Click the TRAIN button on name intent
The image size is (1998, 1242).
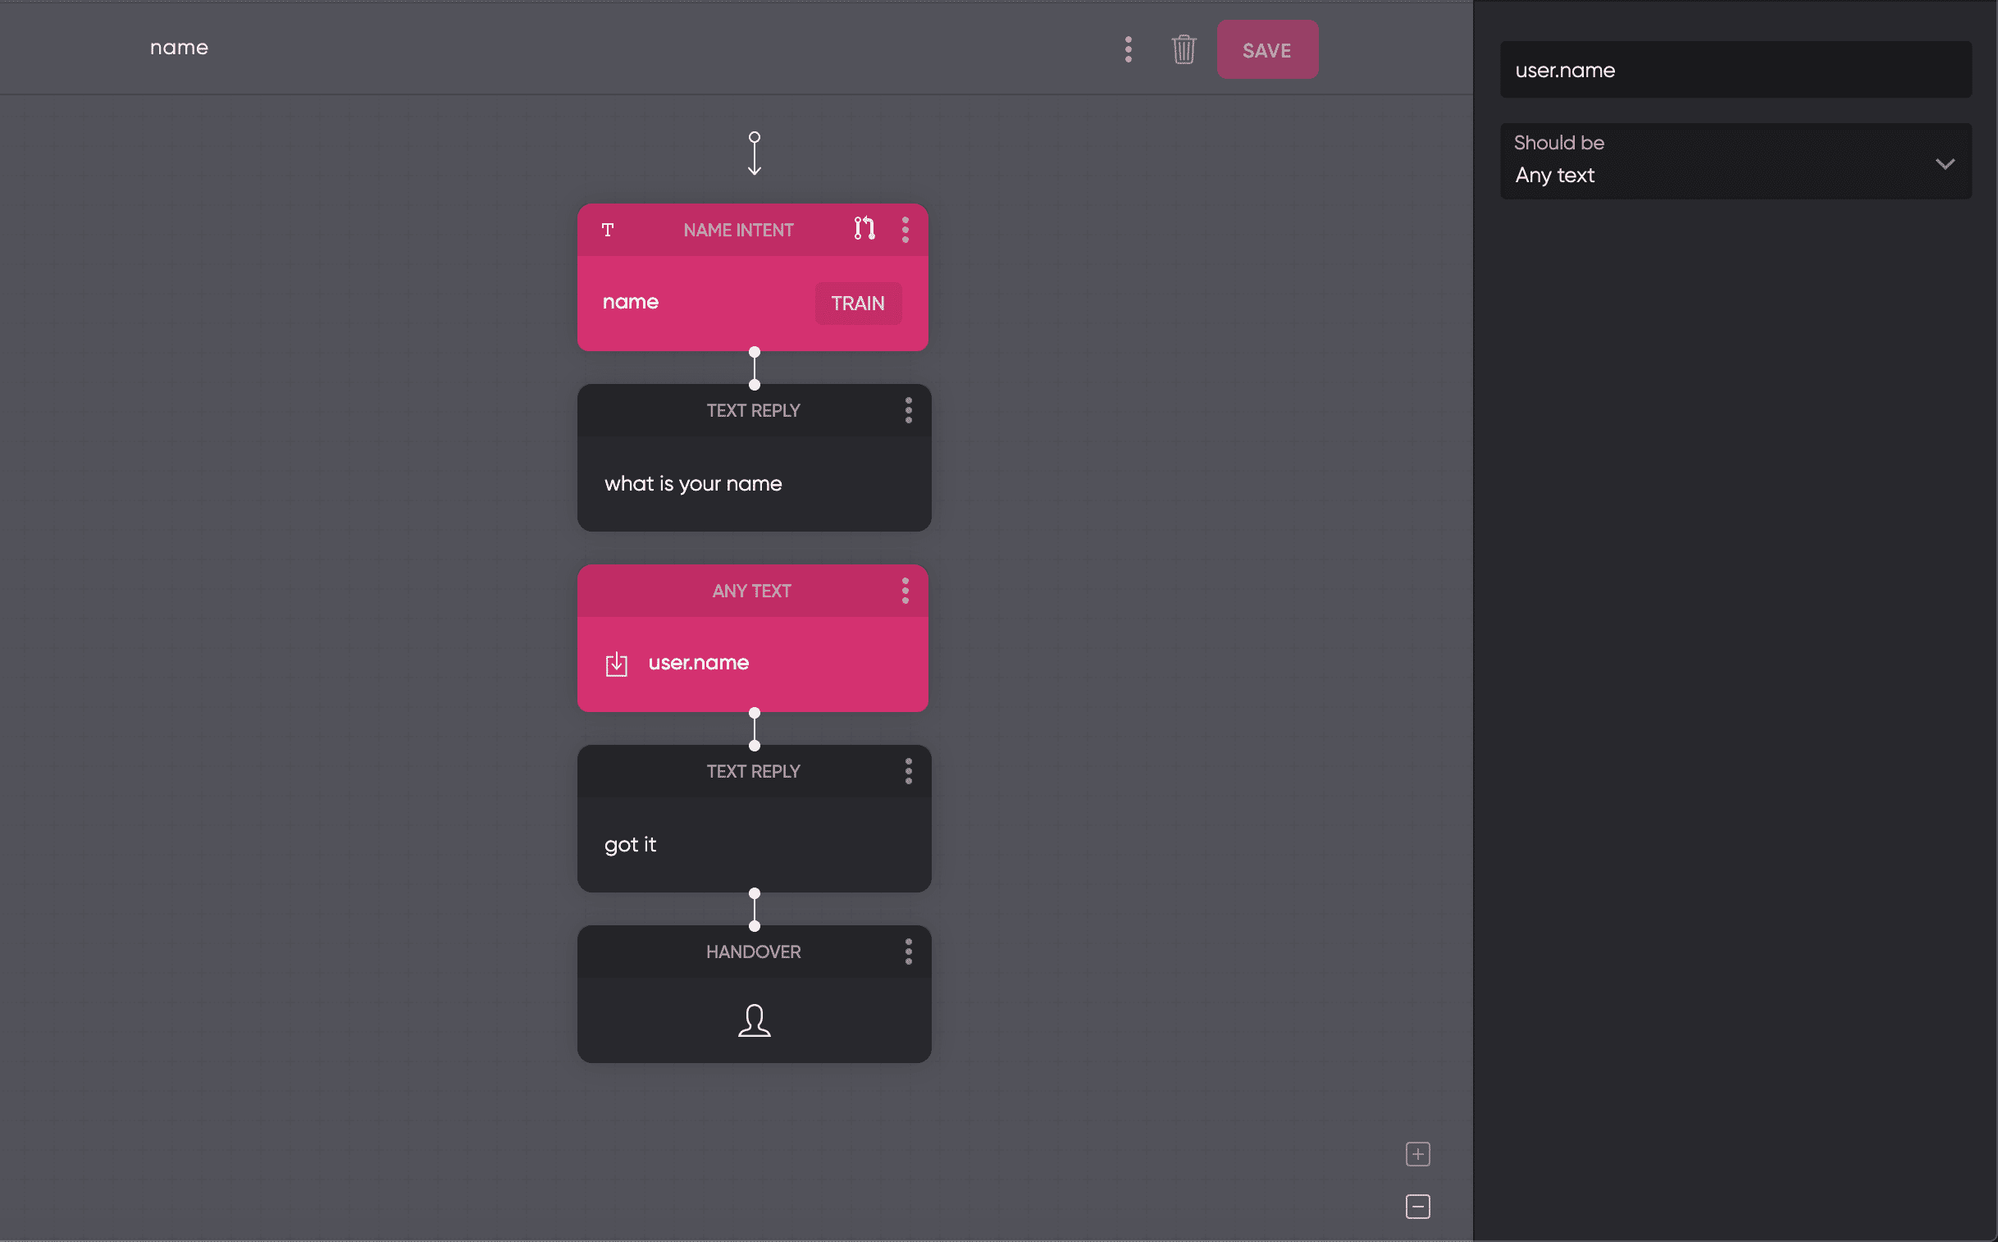[857, 303]
